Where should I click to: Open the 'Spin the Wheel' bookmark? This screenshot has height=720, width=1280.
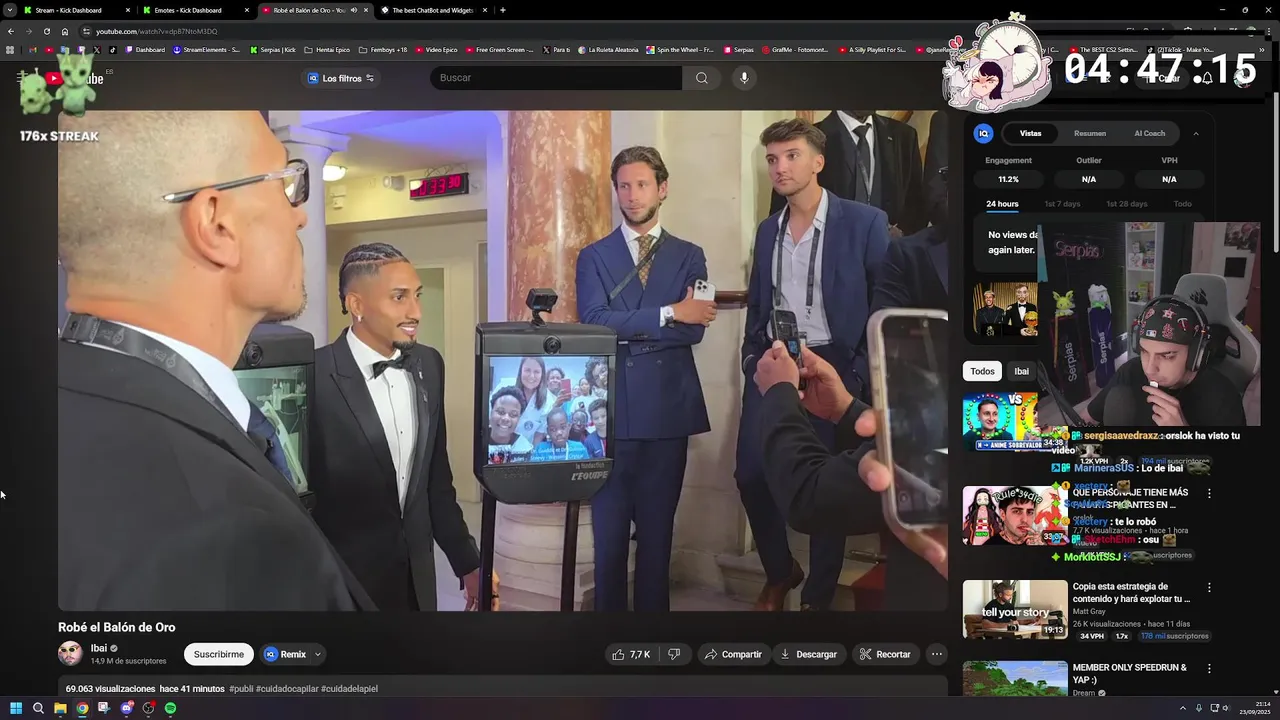(x=680, y=49)
